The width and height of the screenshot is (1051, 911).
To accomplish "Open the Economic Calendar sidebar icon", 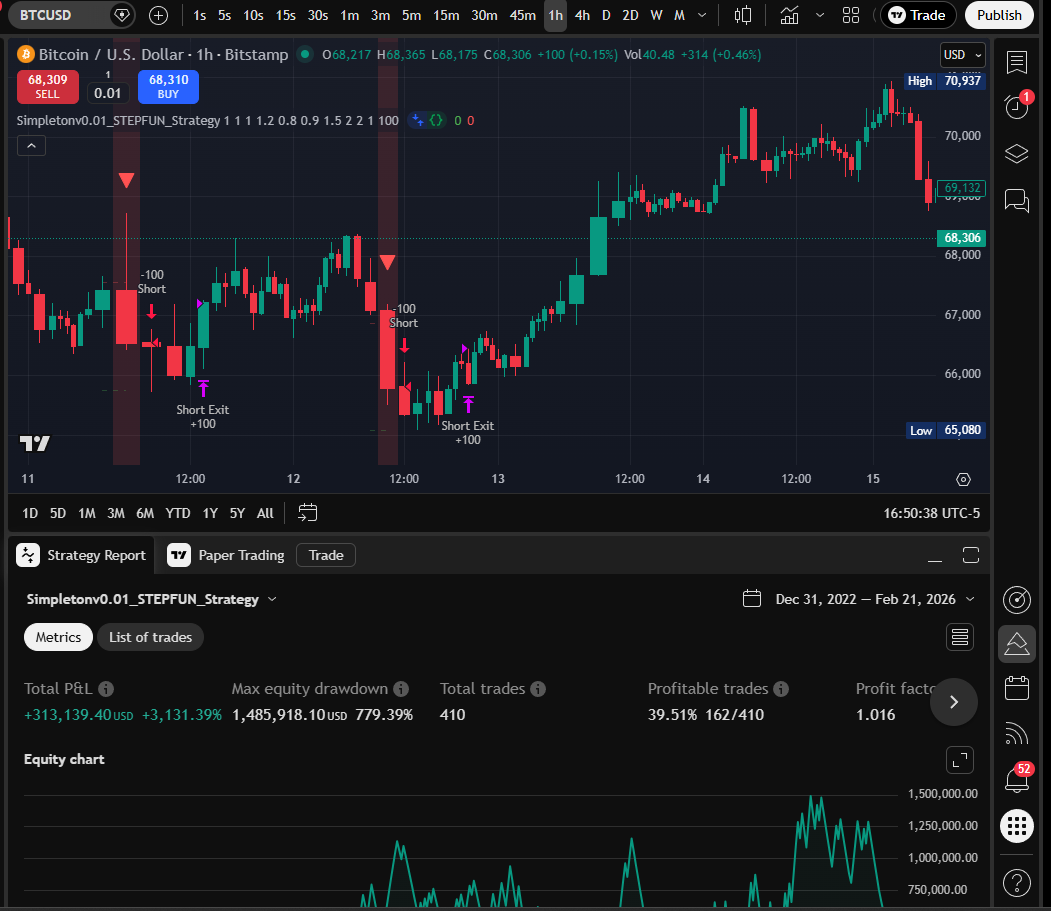I will click(1016, 687).
